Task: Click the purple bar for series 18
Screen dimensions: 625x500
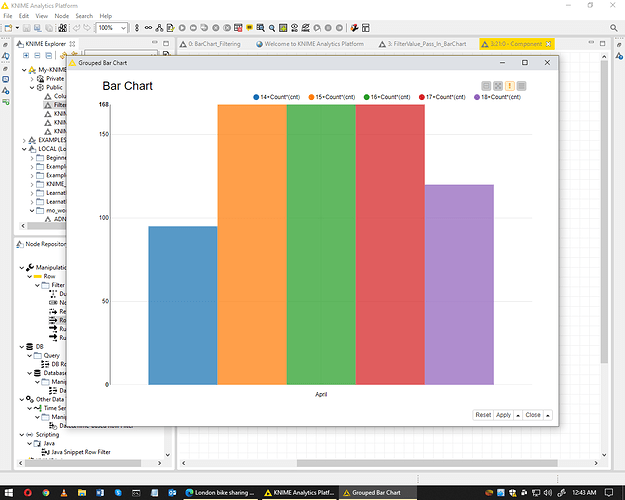Action: click(x=459, y=285)
